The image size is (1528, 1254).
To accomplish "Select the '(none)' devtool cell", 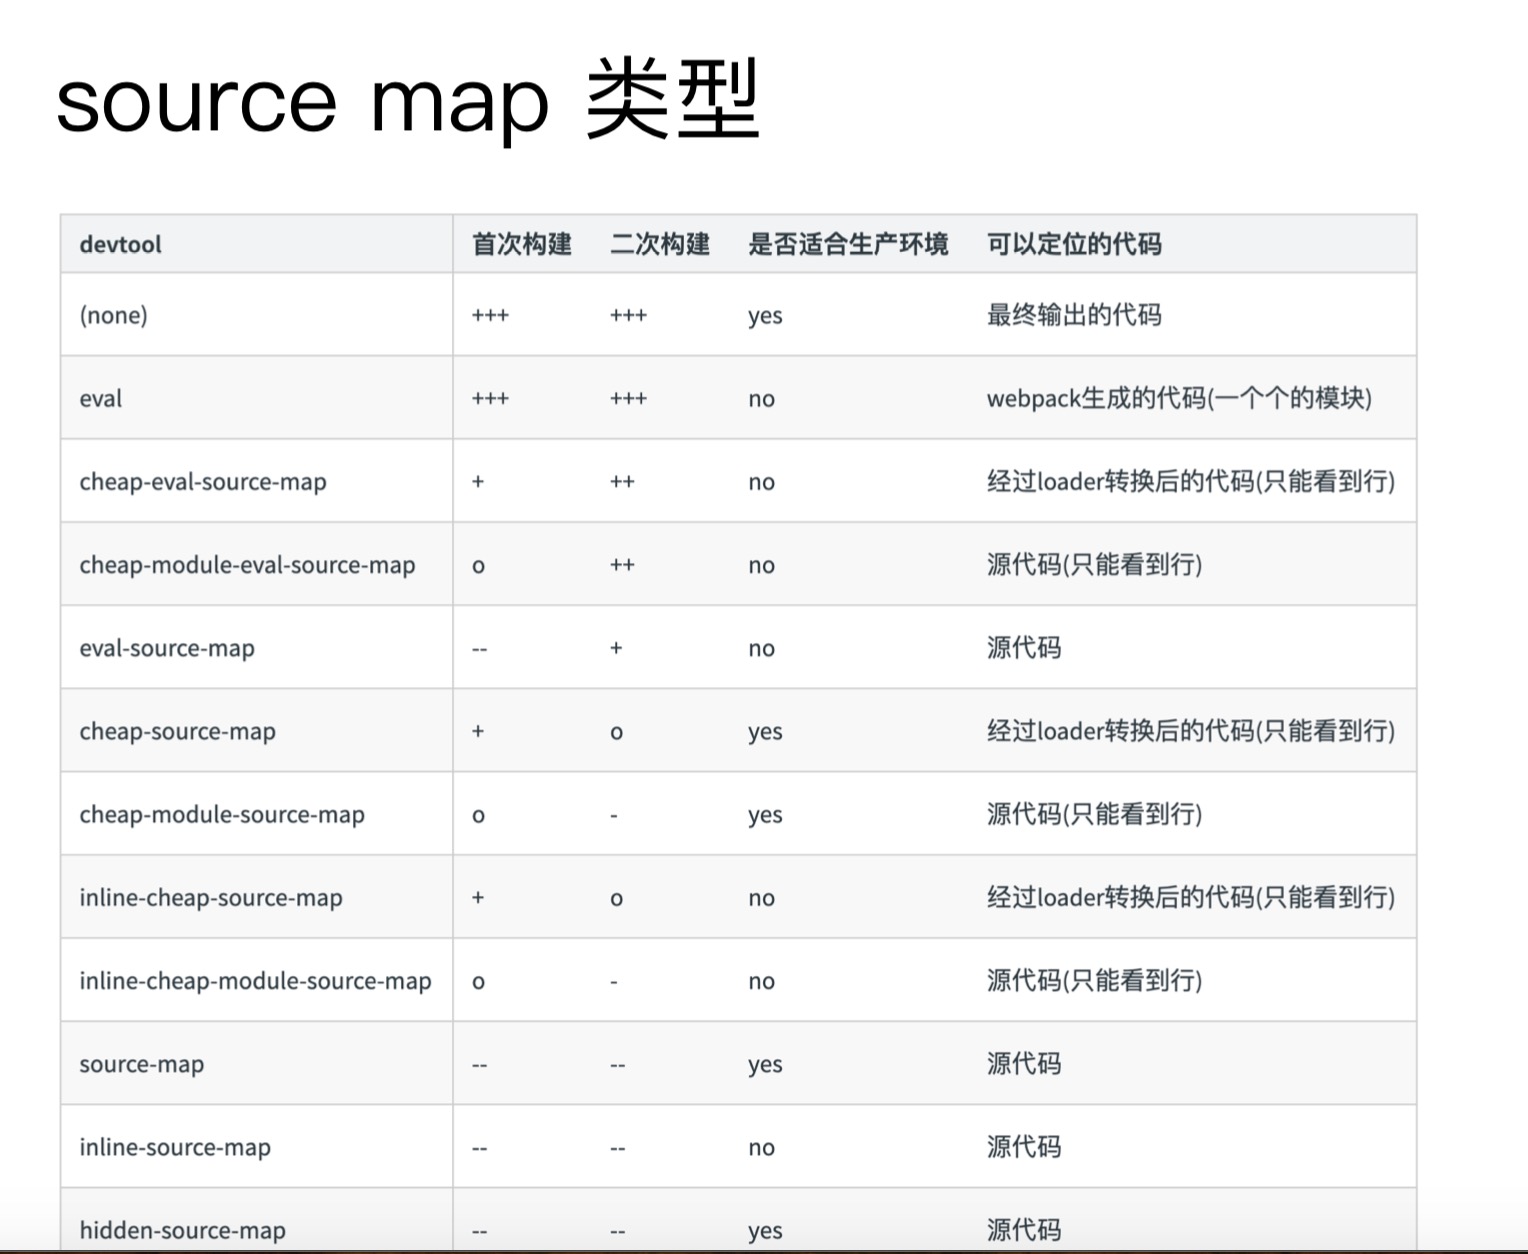I will [x=113, y=315].
